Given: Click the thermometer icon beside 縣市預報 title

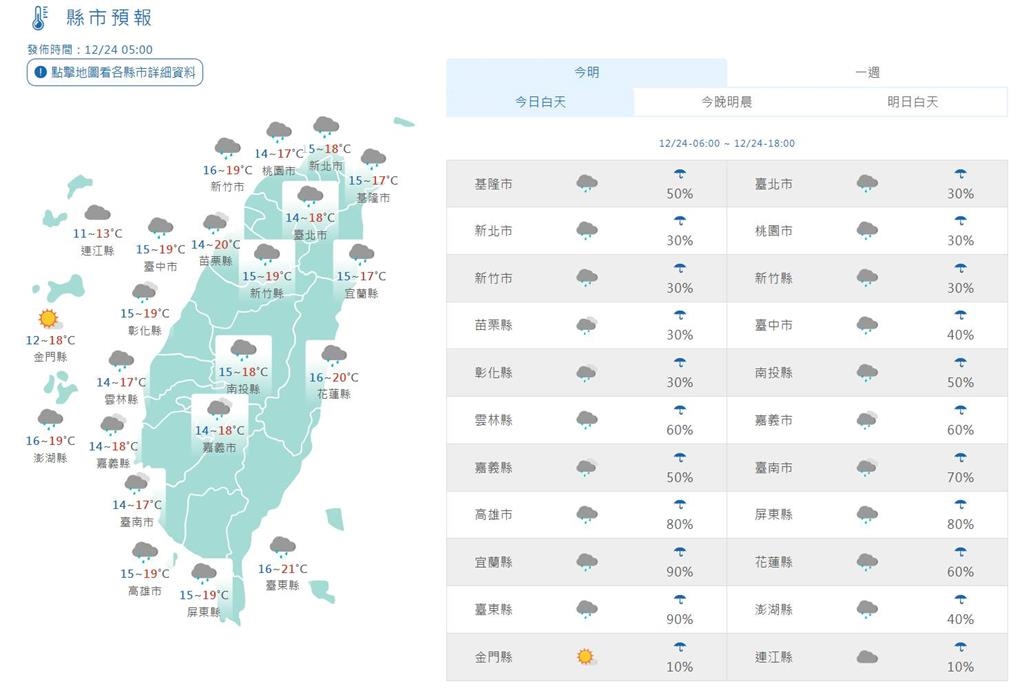Looking at the screenshot, I should click(x=37, y=17).
